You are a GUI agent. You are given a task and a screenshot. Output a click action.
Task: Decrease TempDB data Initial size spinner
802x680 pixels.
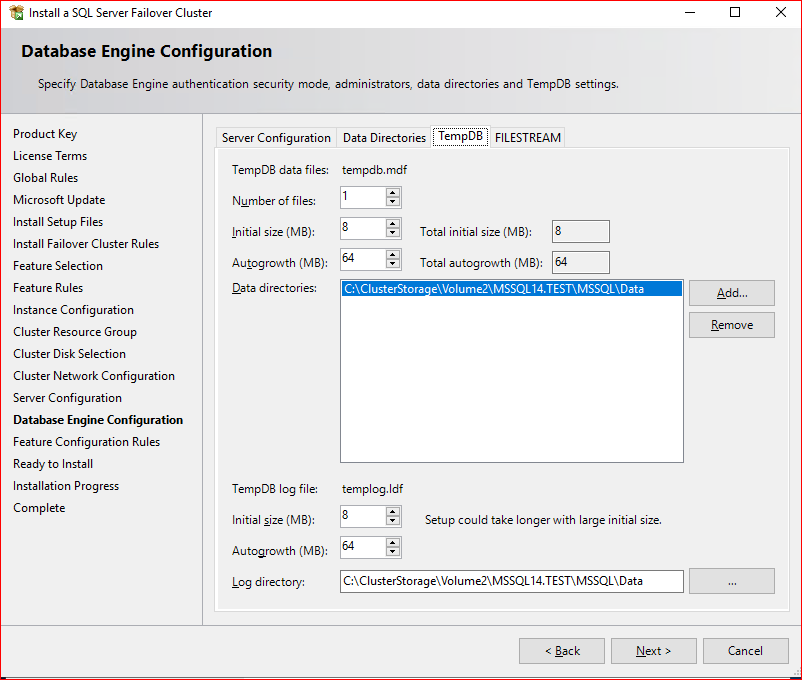point(393,232)
